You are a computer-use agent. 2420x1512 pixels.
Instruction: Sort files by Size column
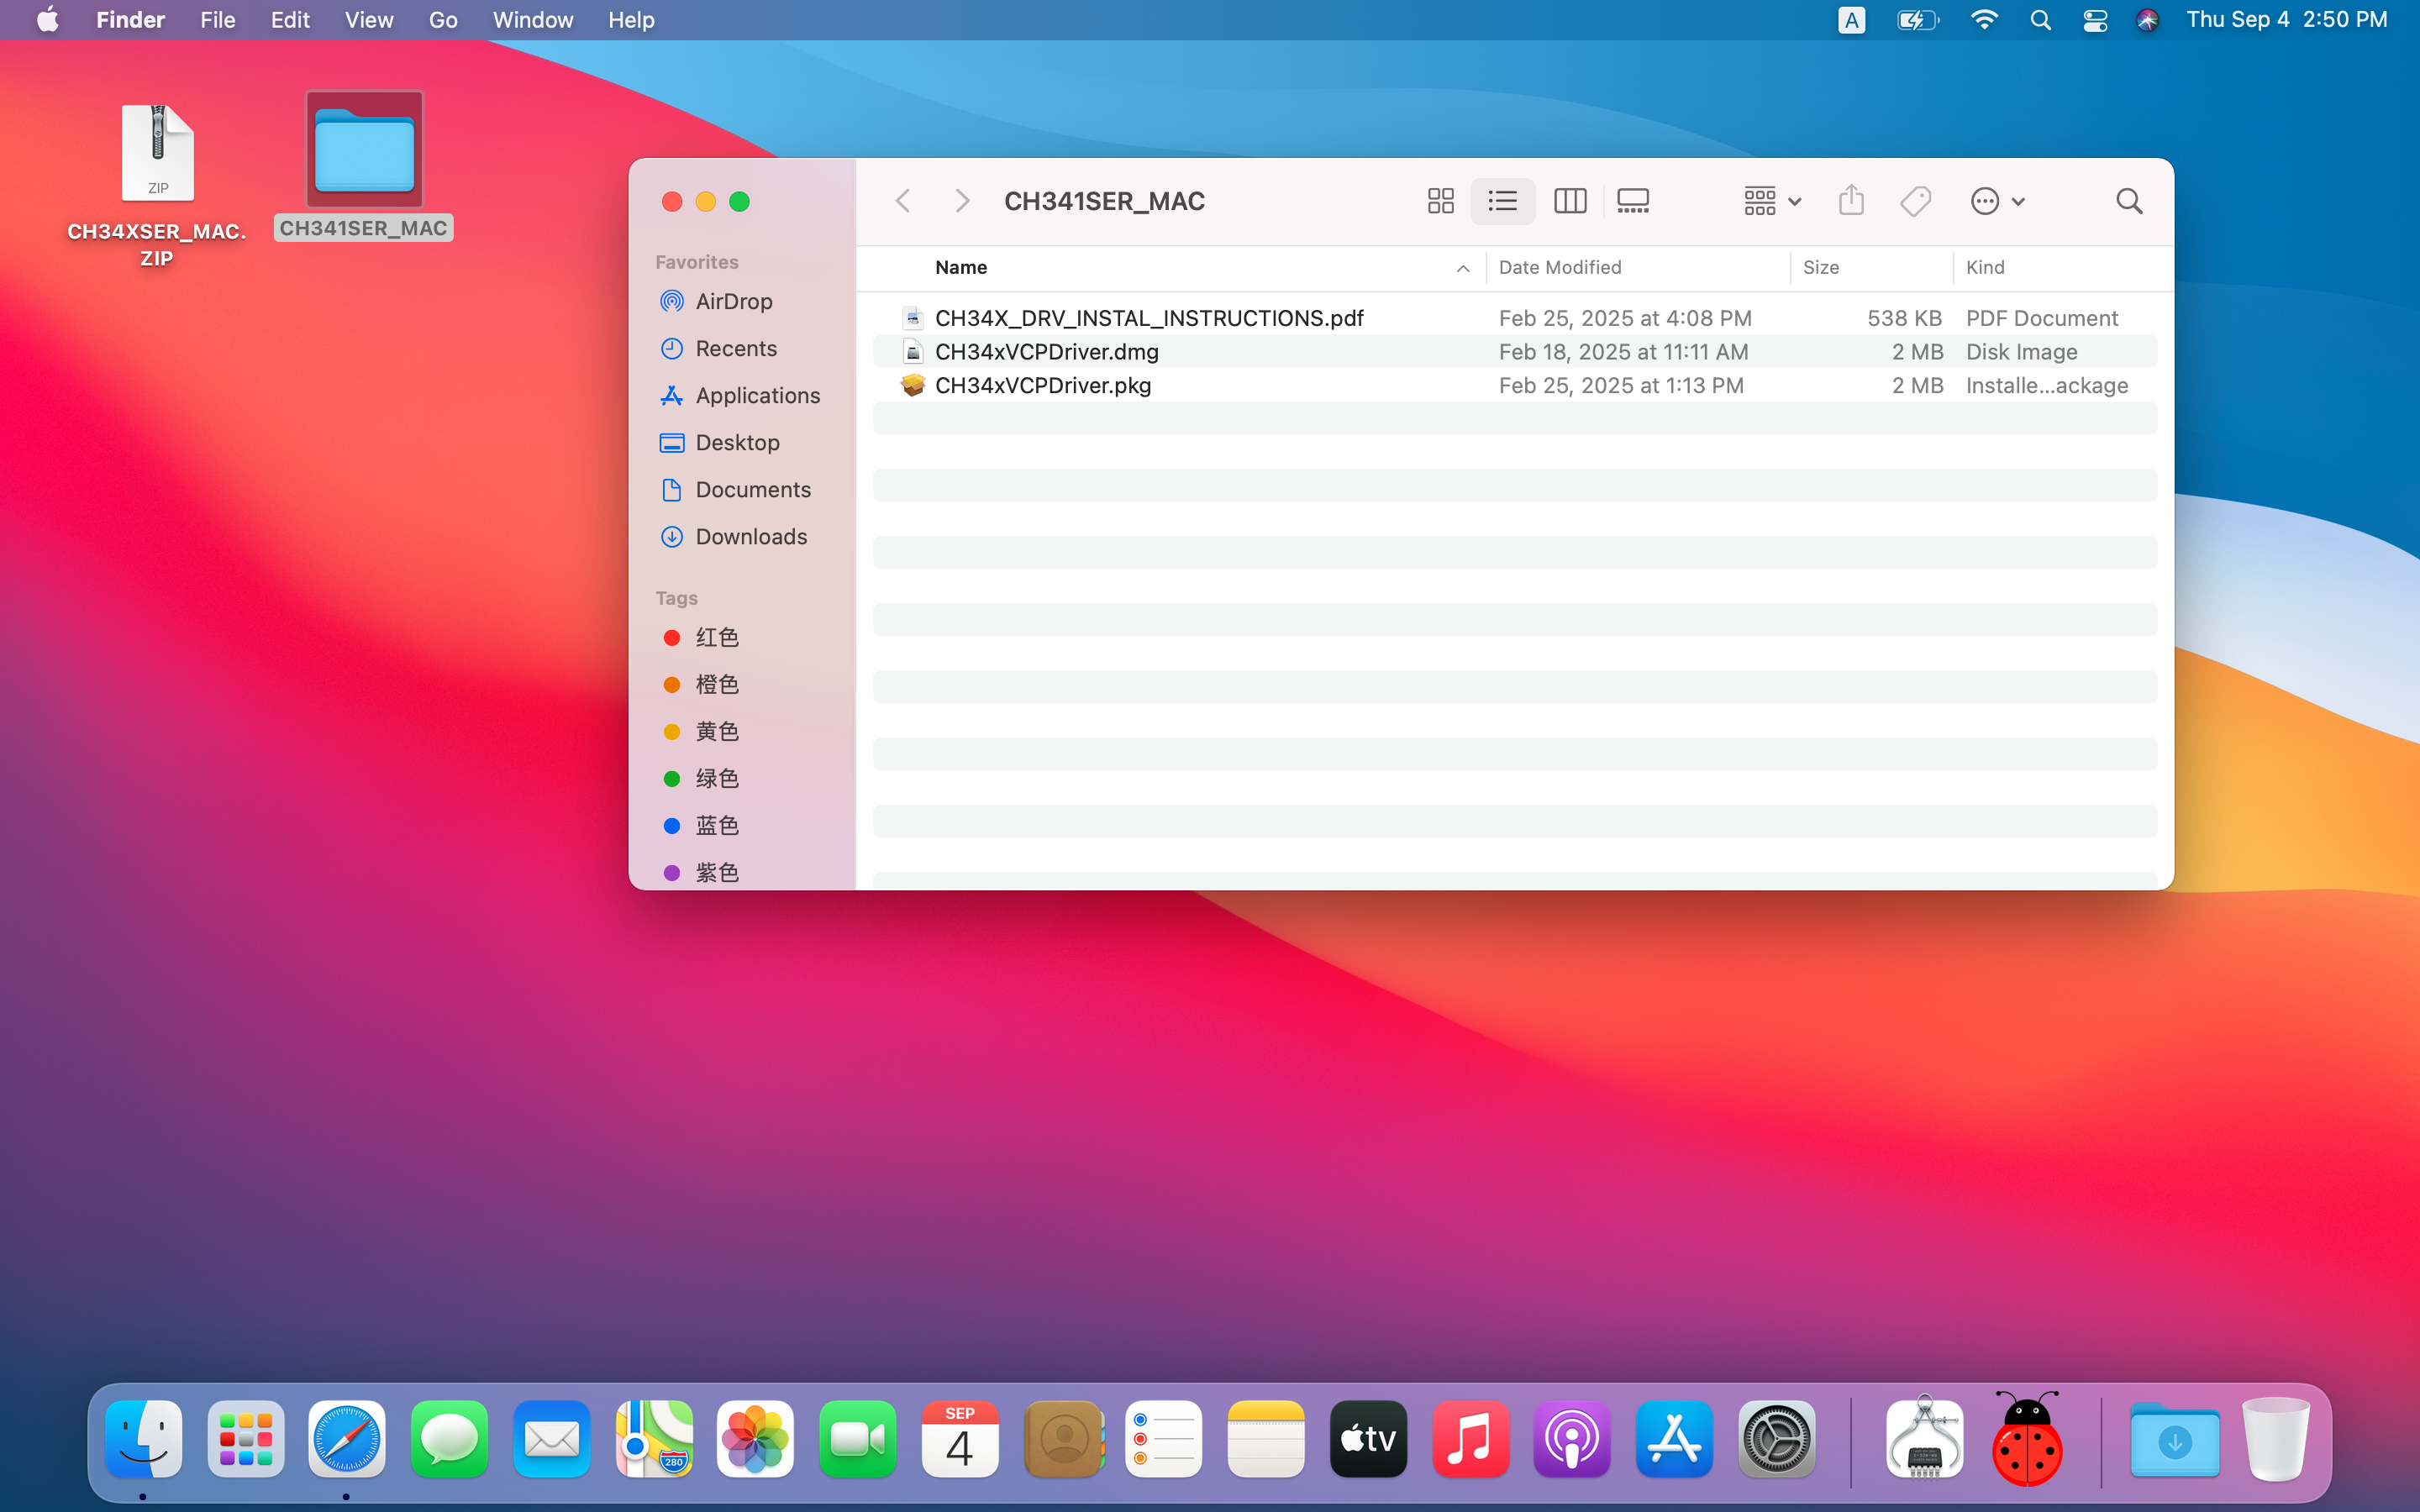(1871, 267)
